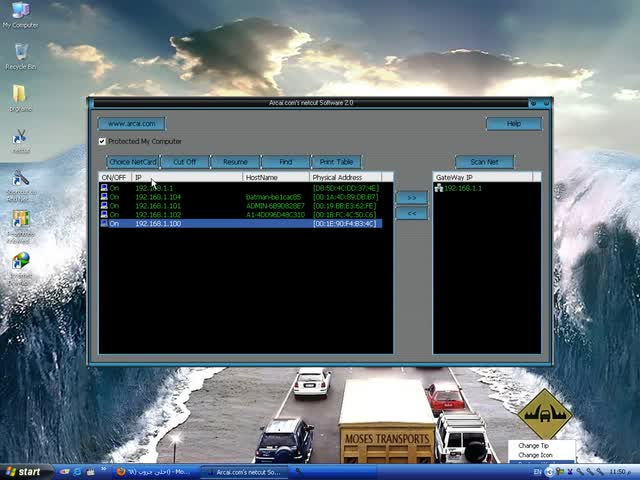
Task: Click the computer icon for 192.168.1.100 row
Action: [x=104, y=223]
